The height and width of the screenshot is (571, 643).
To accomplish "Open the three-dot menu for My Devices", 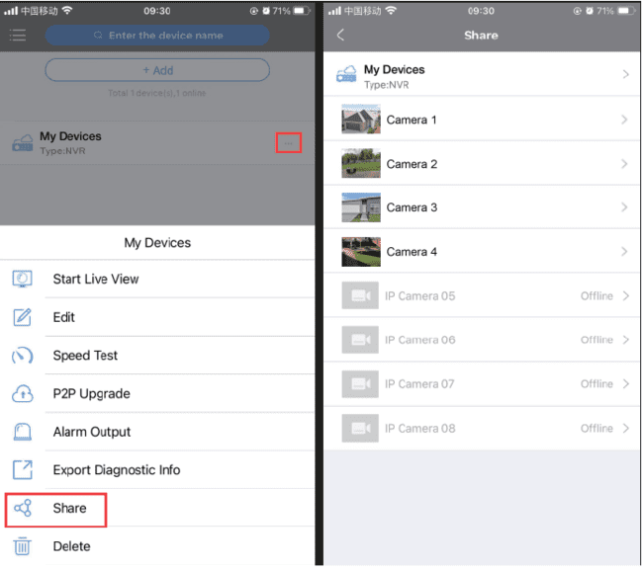I will [289, 143].
